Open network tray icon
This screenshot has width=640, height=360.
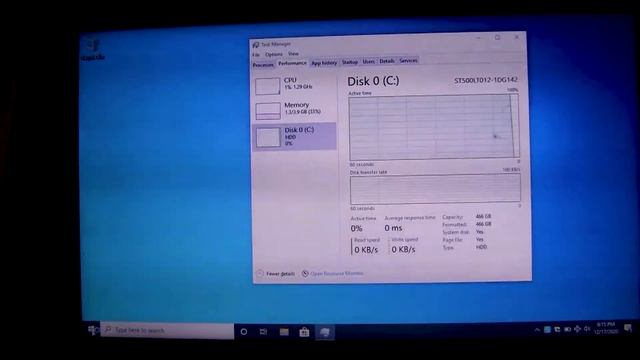(x=577, y=329)
